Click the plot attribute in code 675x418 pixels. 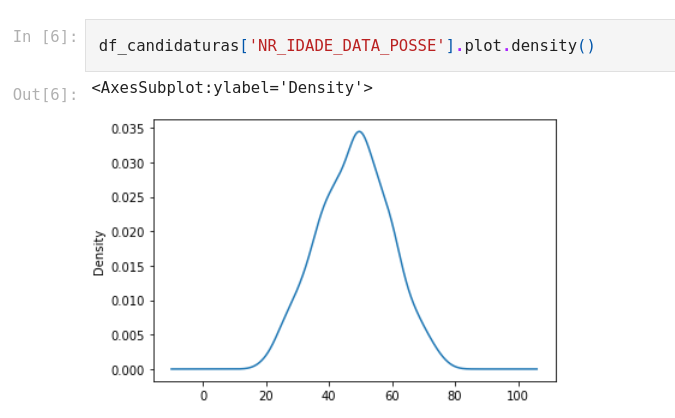coord(483,46)
